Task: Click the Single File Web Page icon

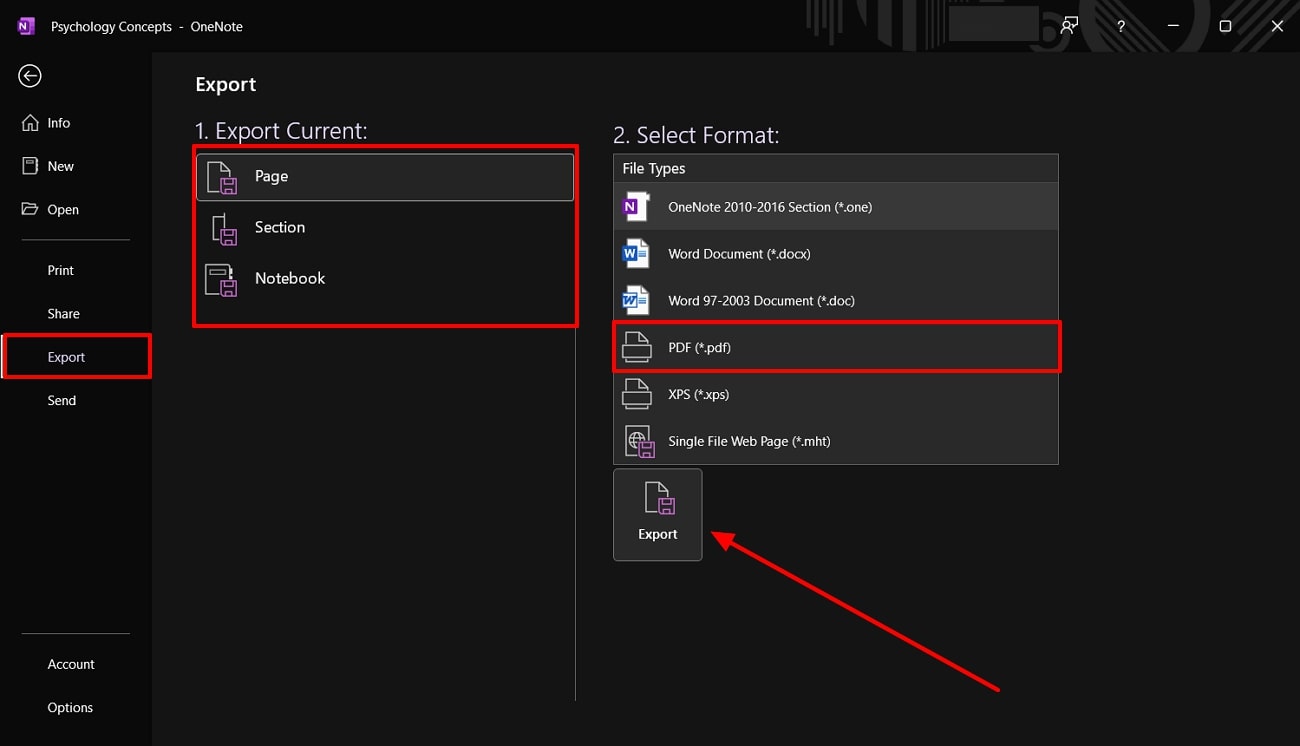Action: coord(639,441)
